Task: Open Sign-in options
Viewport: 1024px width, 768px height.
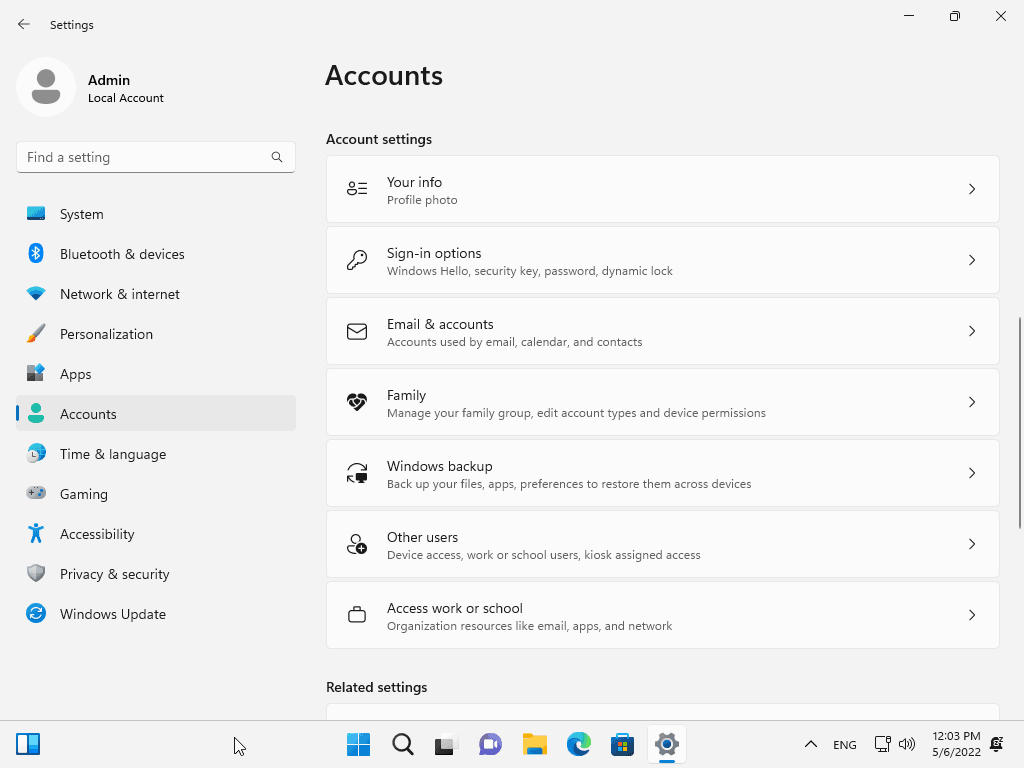Action: [x=662, y=260]
